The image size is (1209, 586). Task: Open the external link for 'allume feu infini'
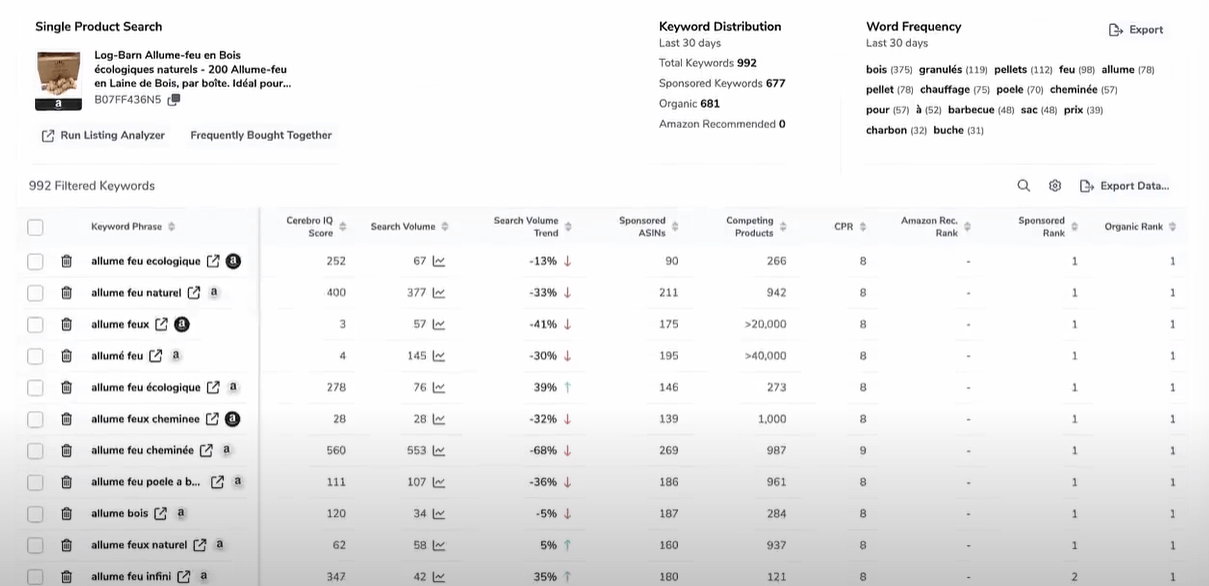(184, 576)
